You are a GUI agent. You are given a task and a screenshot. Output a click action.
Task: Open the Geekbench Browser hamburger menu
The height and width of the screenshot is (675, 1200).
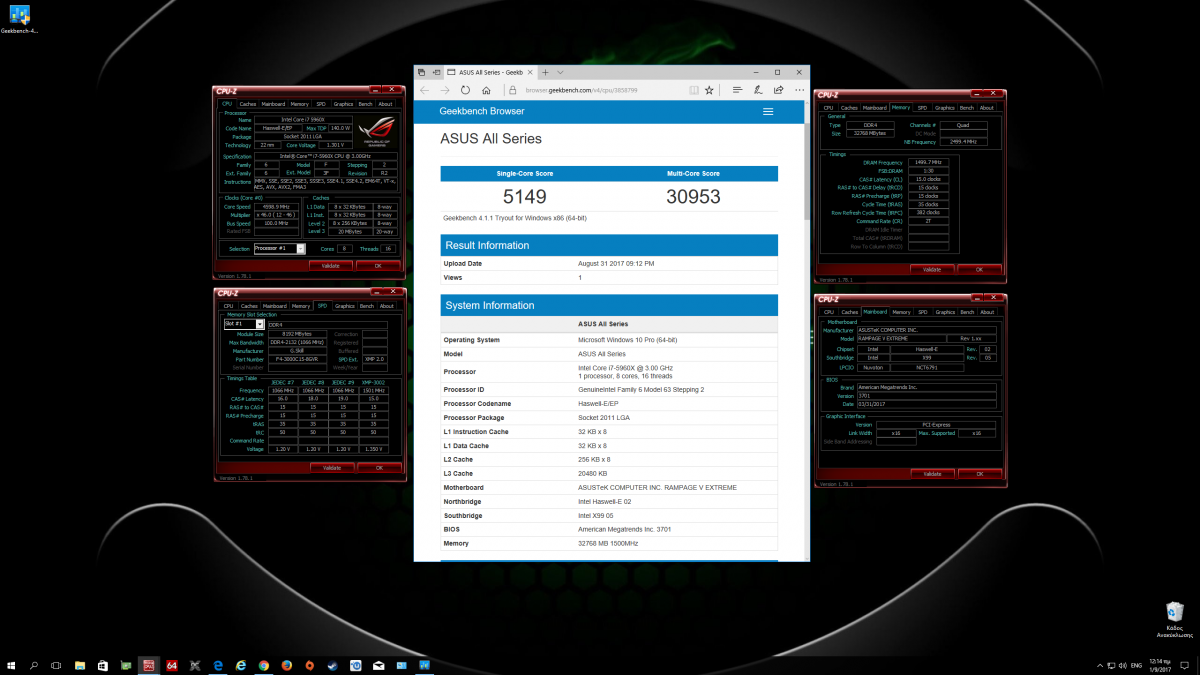tap(768, 111)
